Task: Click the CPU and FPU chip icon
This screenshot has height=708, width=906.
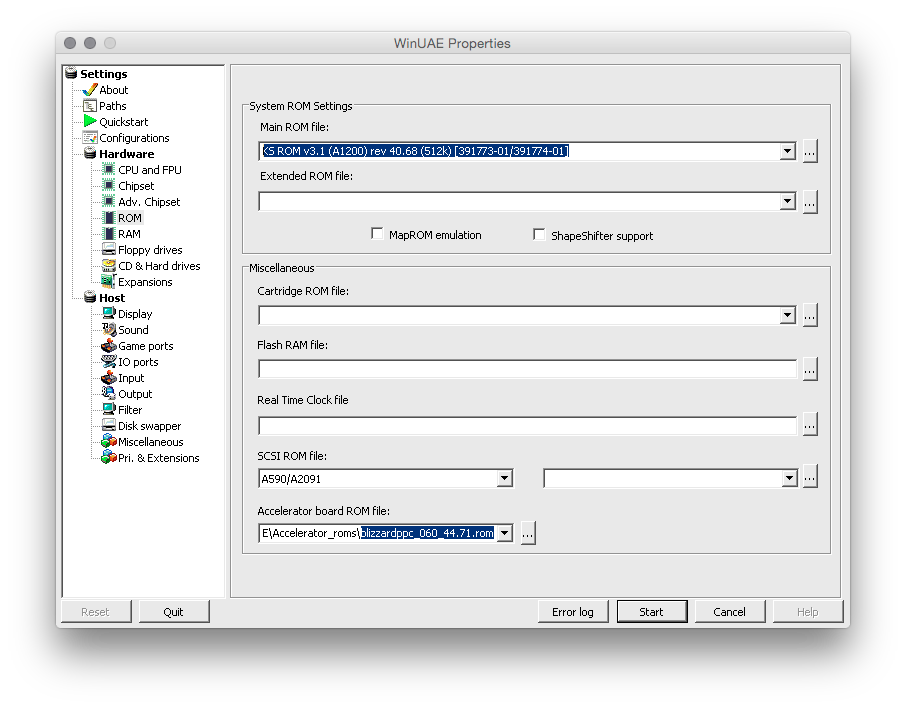Action: [x=109, y=169]
